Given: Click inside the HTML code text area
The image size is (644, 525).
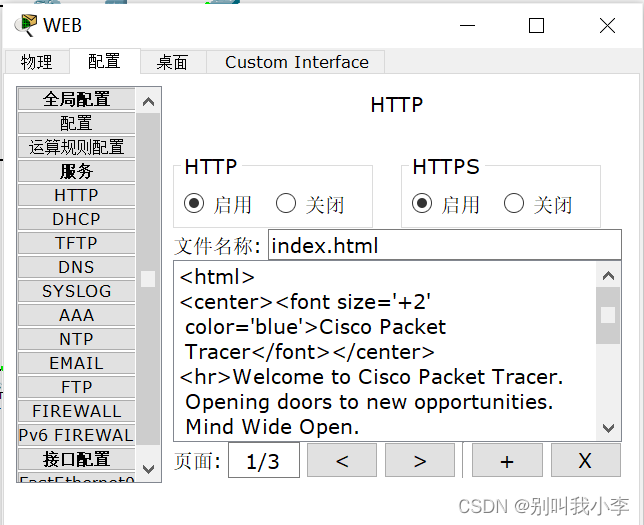Looking at the screenshot, I should (385, 351).
